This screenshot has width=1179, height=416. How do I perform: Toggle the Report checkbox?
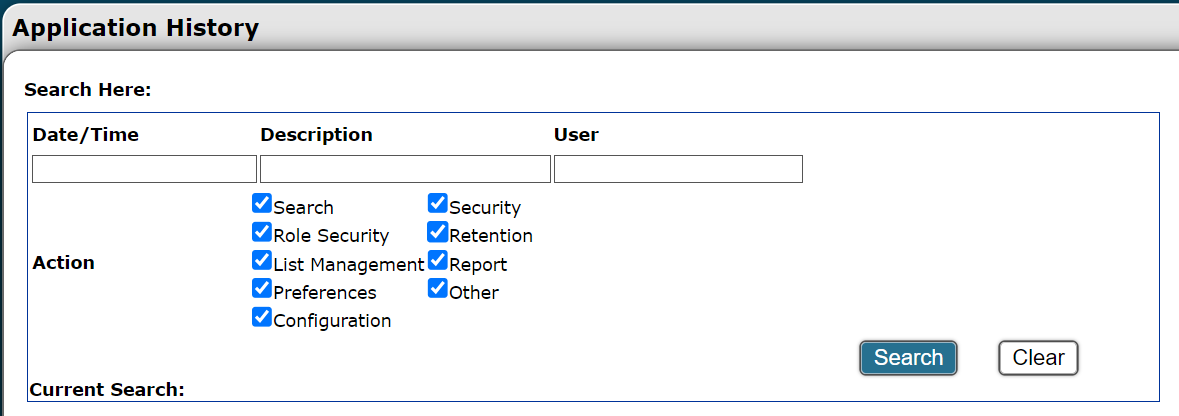pos(438,261)
